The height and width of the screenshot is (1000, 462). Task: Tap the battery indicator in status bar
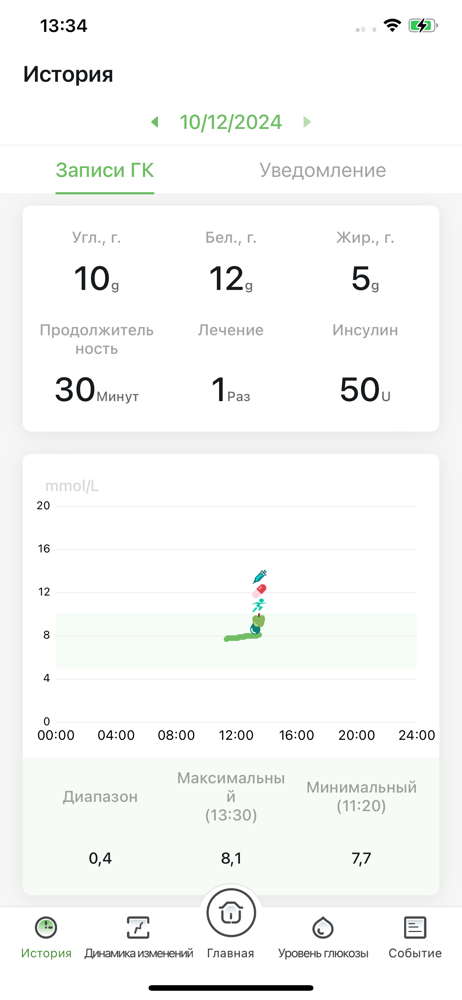click(424, 26)
